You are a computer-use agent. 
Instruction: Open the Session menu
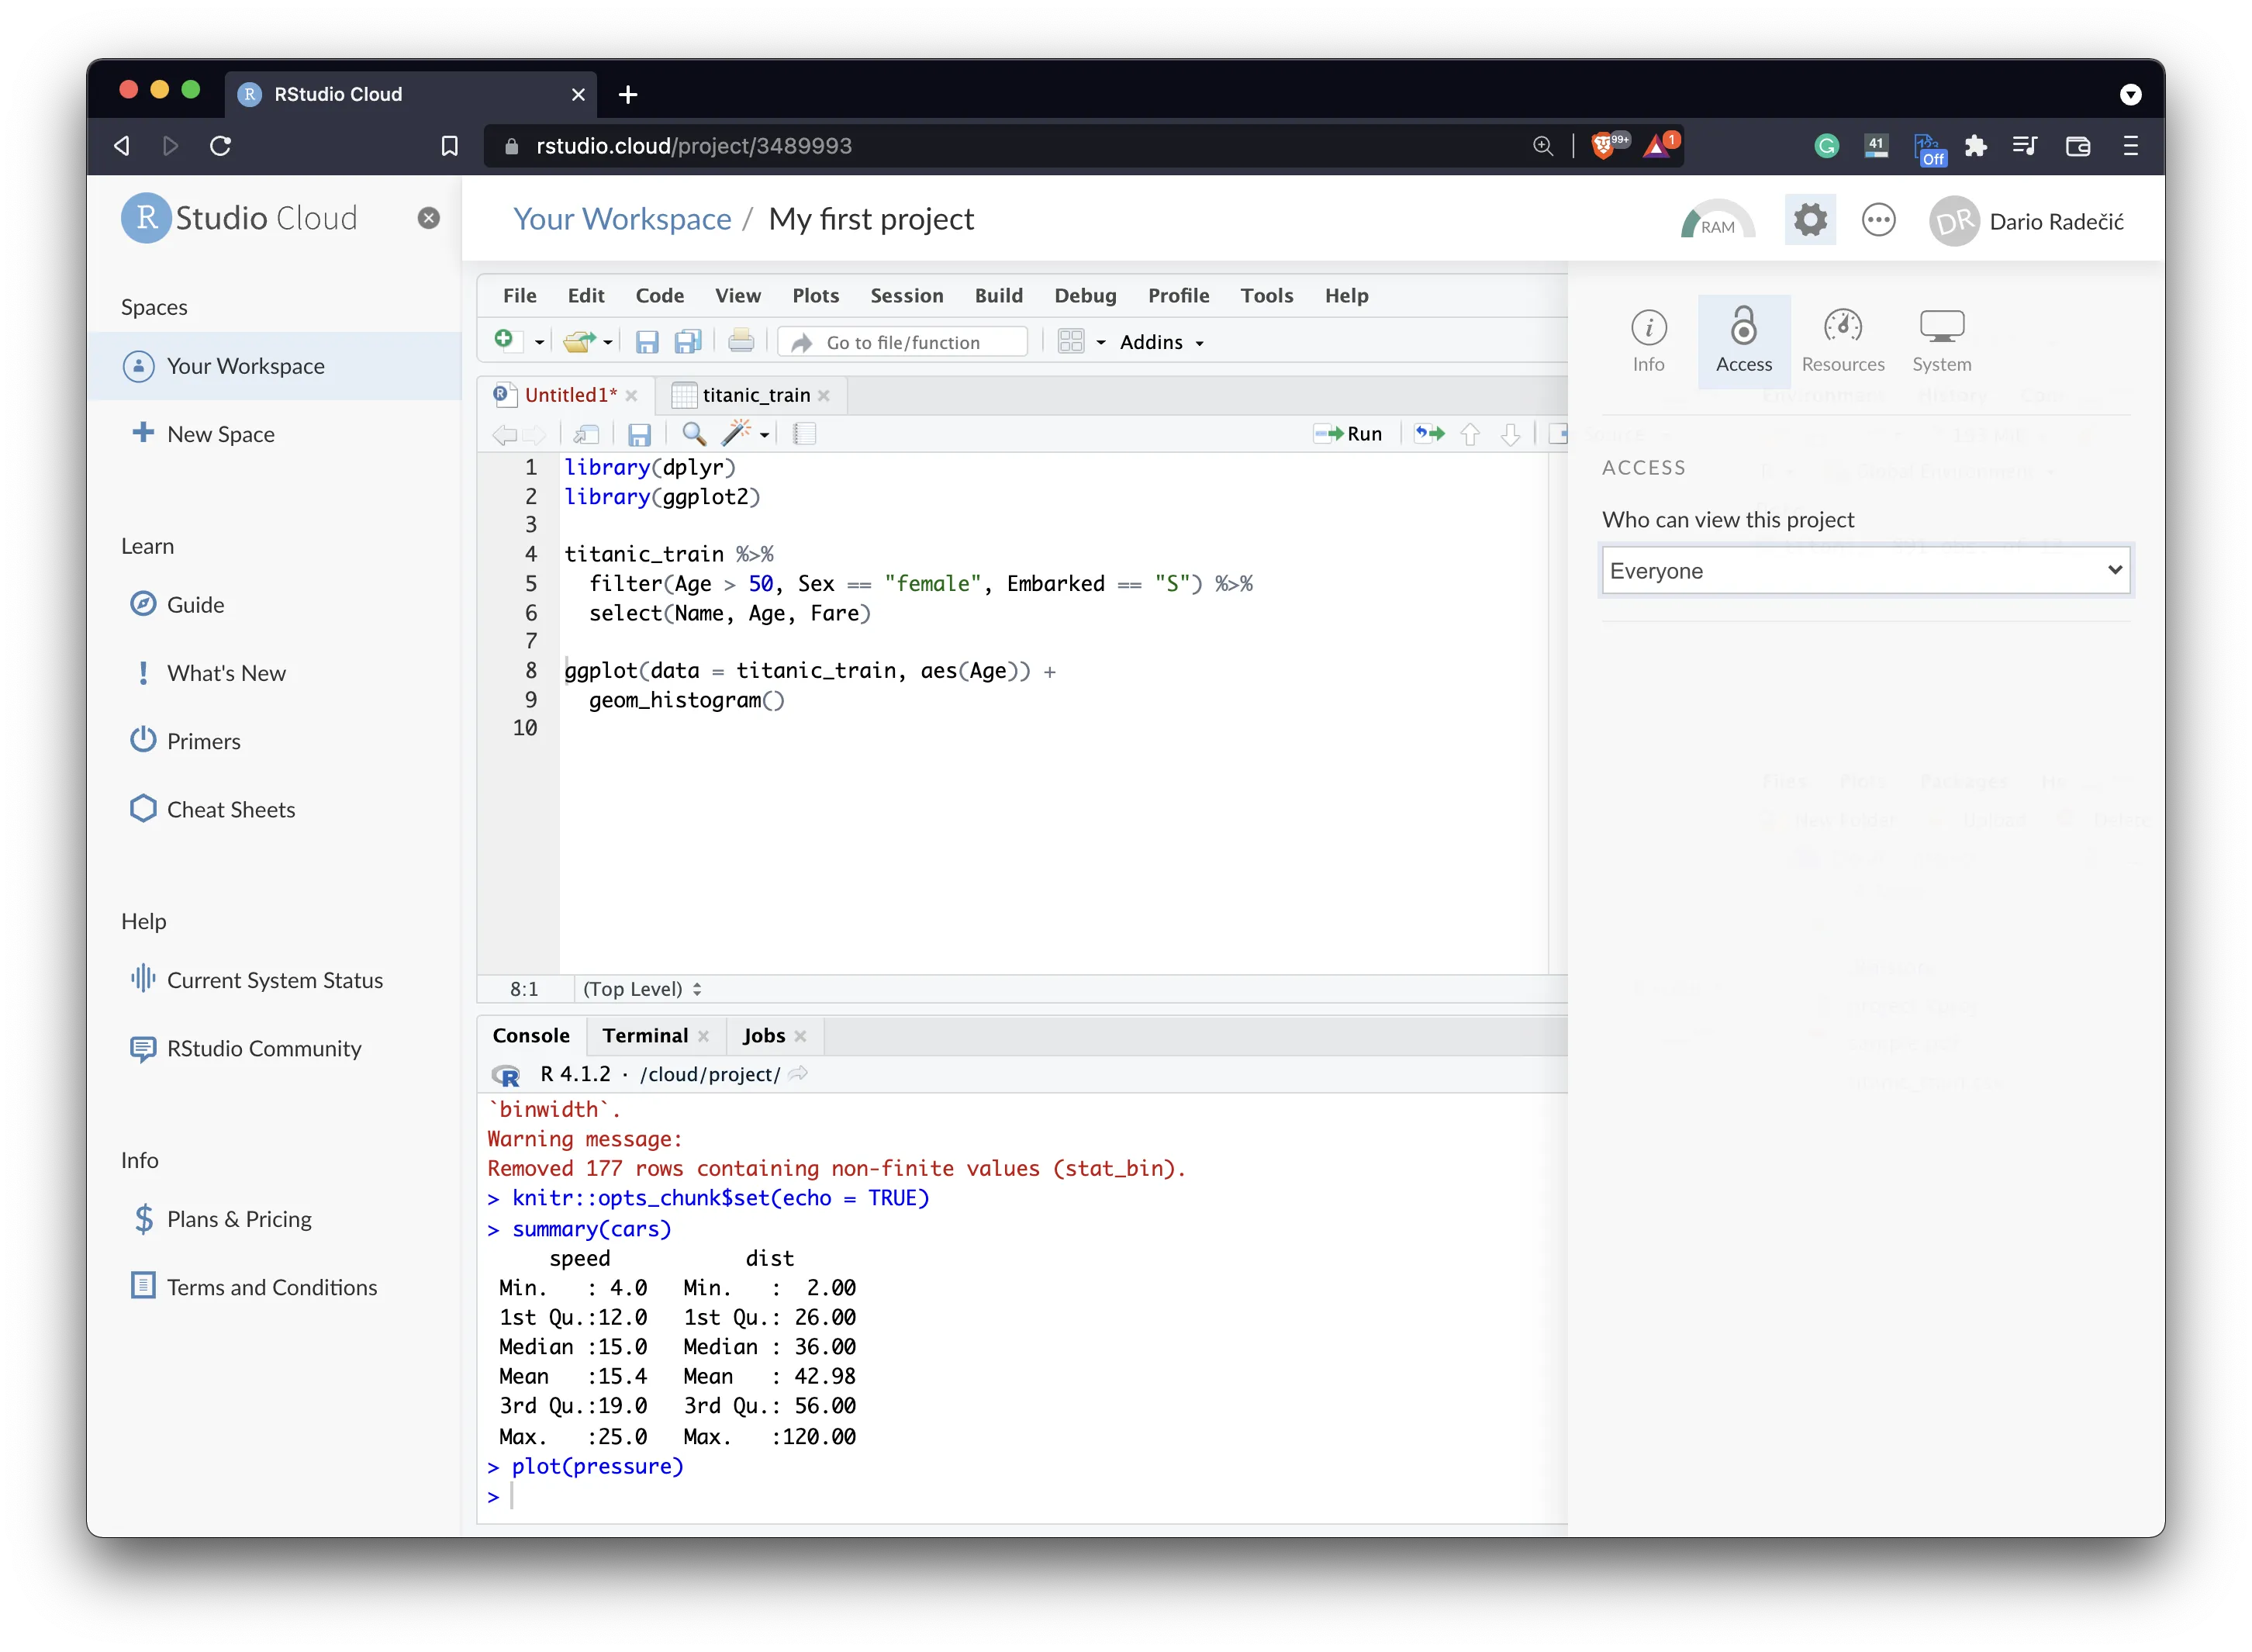pos(906,295)
